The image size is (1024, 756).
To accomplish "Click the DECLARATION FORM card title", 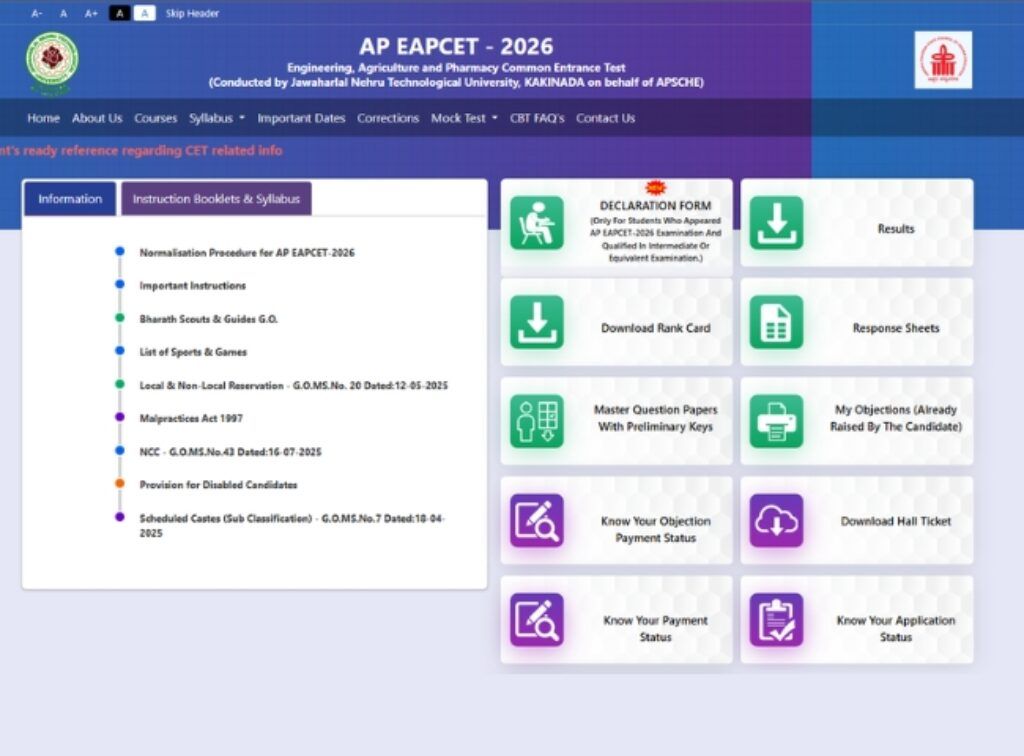I will 655,205.
